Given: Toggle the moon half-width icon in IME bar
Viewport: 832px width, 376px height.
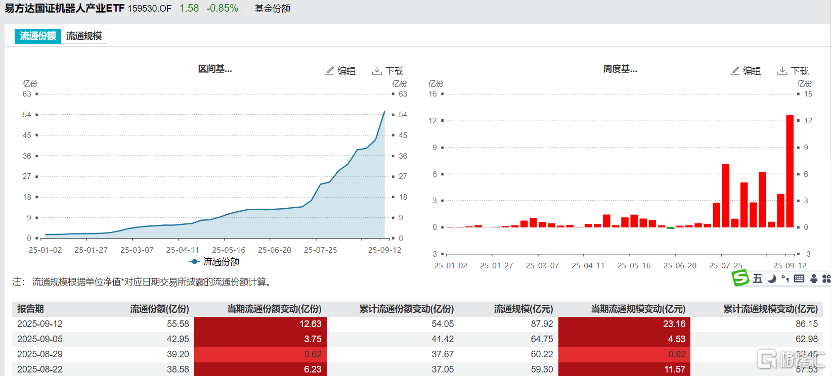Looking at the screenshot, I should (x=773, y=278).
